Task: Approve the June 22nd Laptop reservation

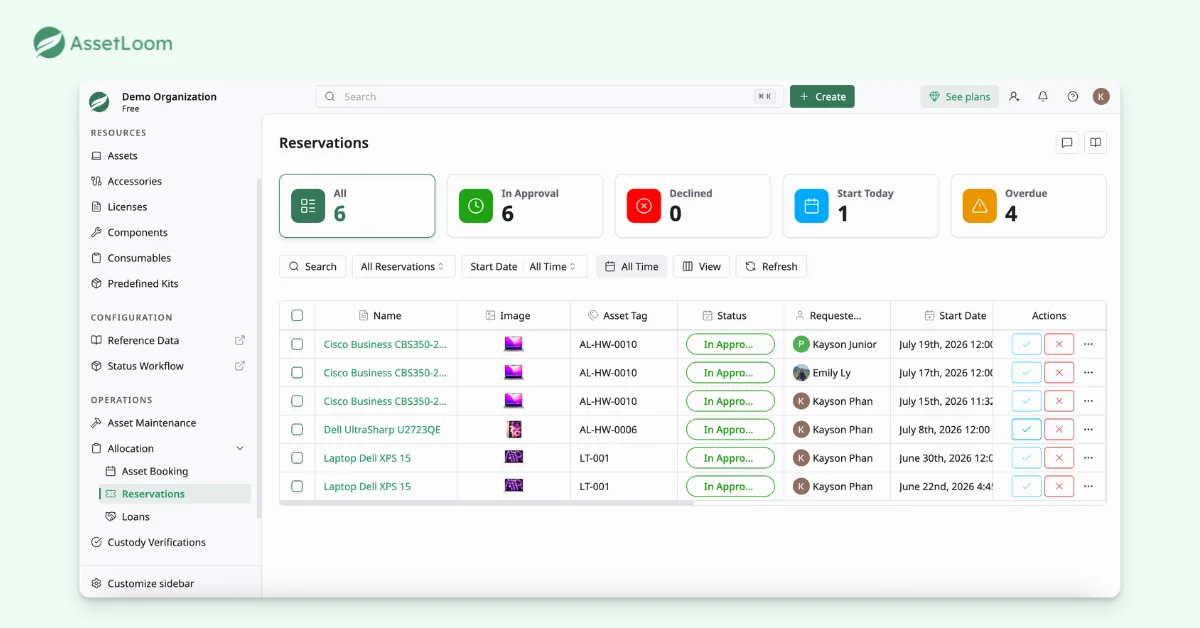Action: [1027, 486]
